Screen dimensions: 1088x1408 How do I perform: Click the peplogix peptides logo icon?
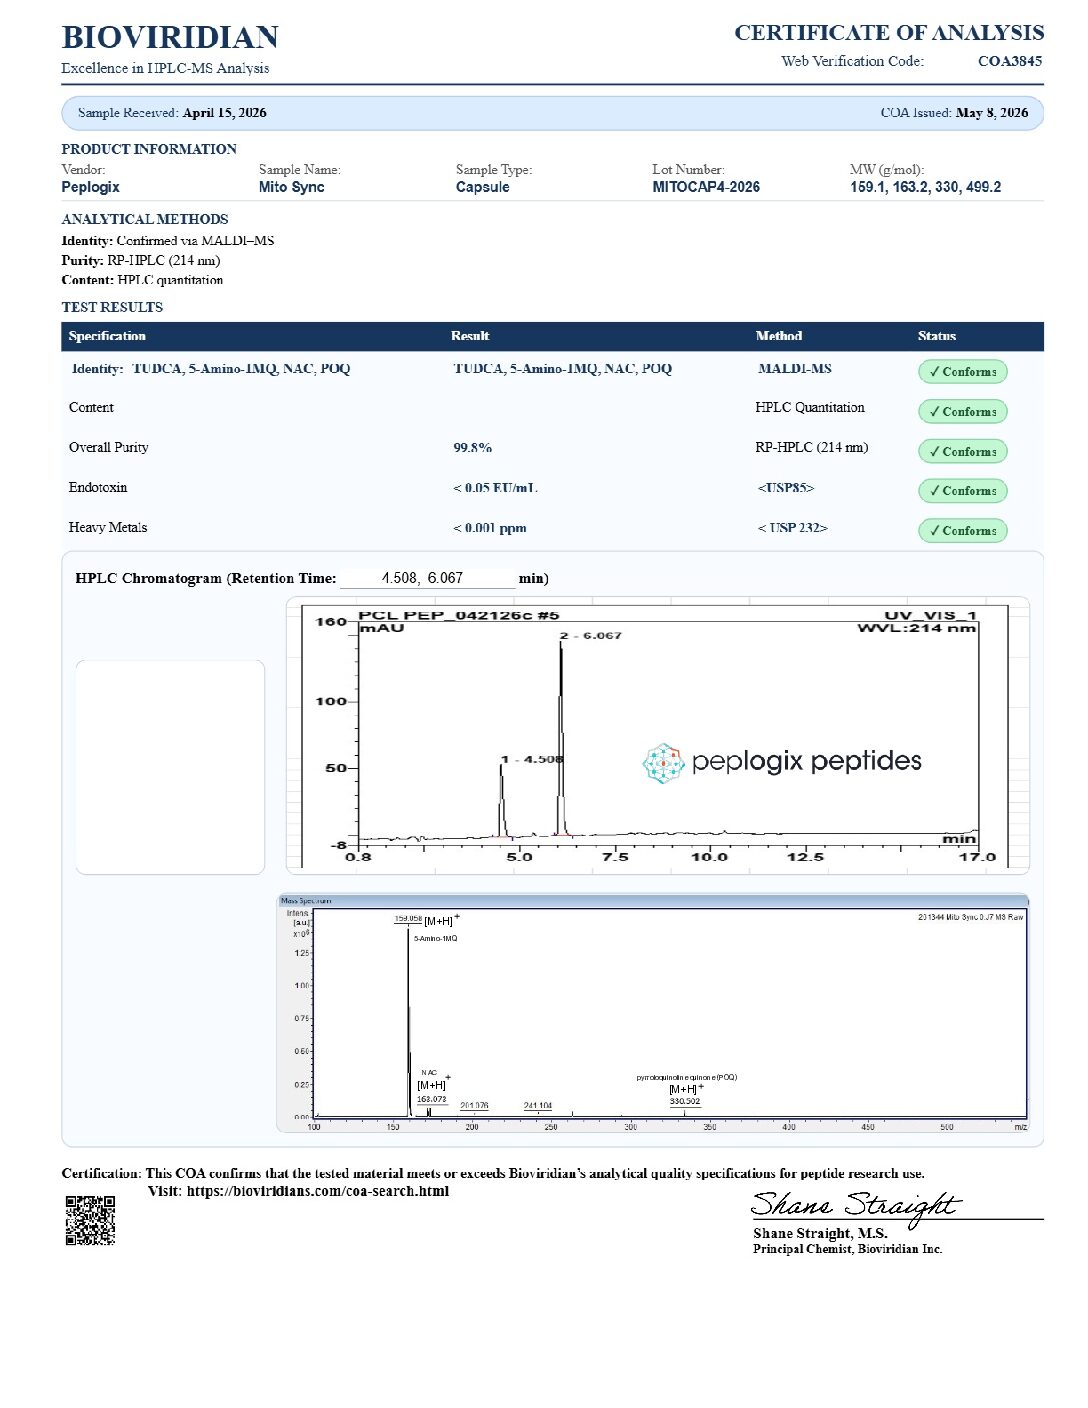pos(662,763)
